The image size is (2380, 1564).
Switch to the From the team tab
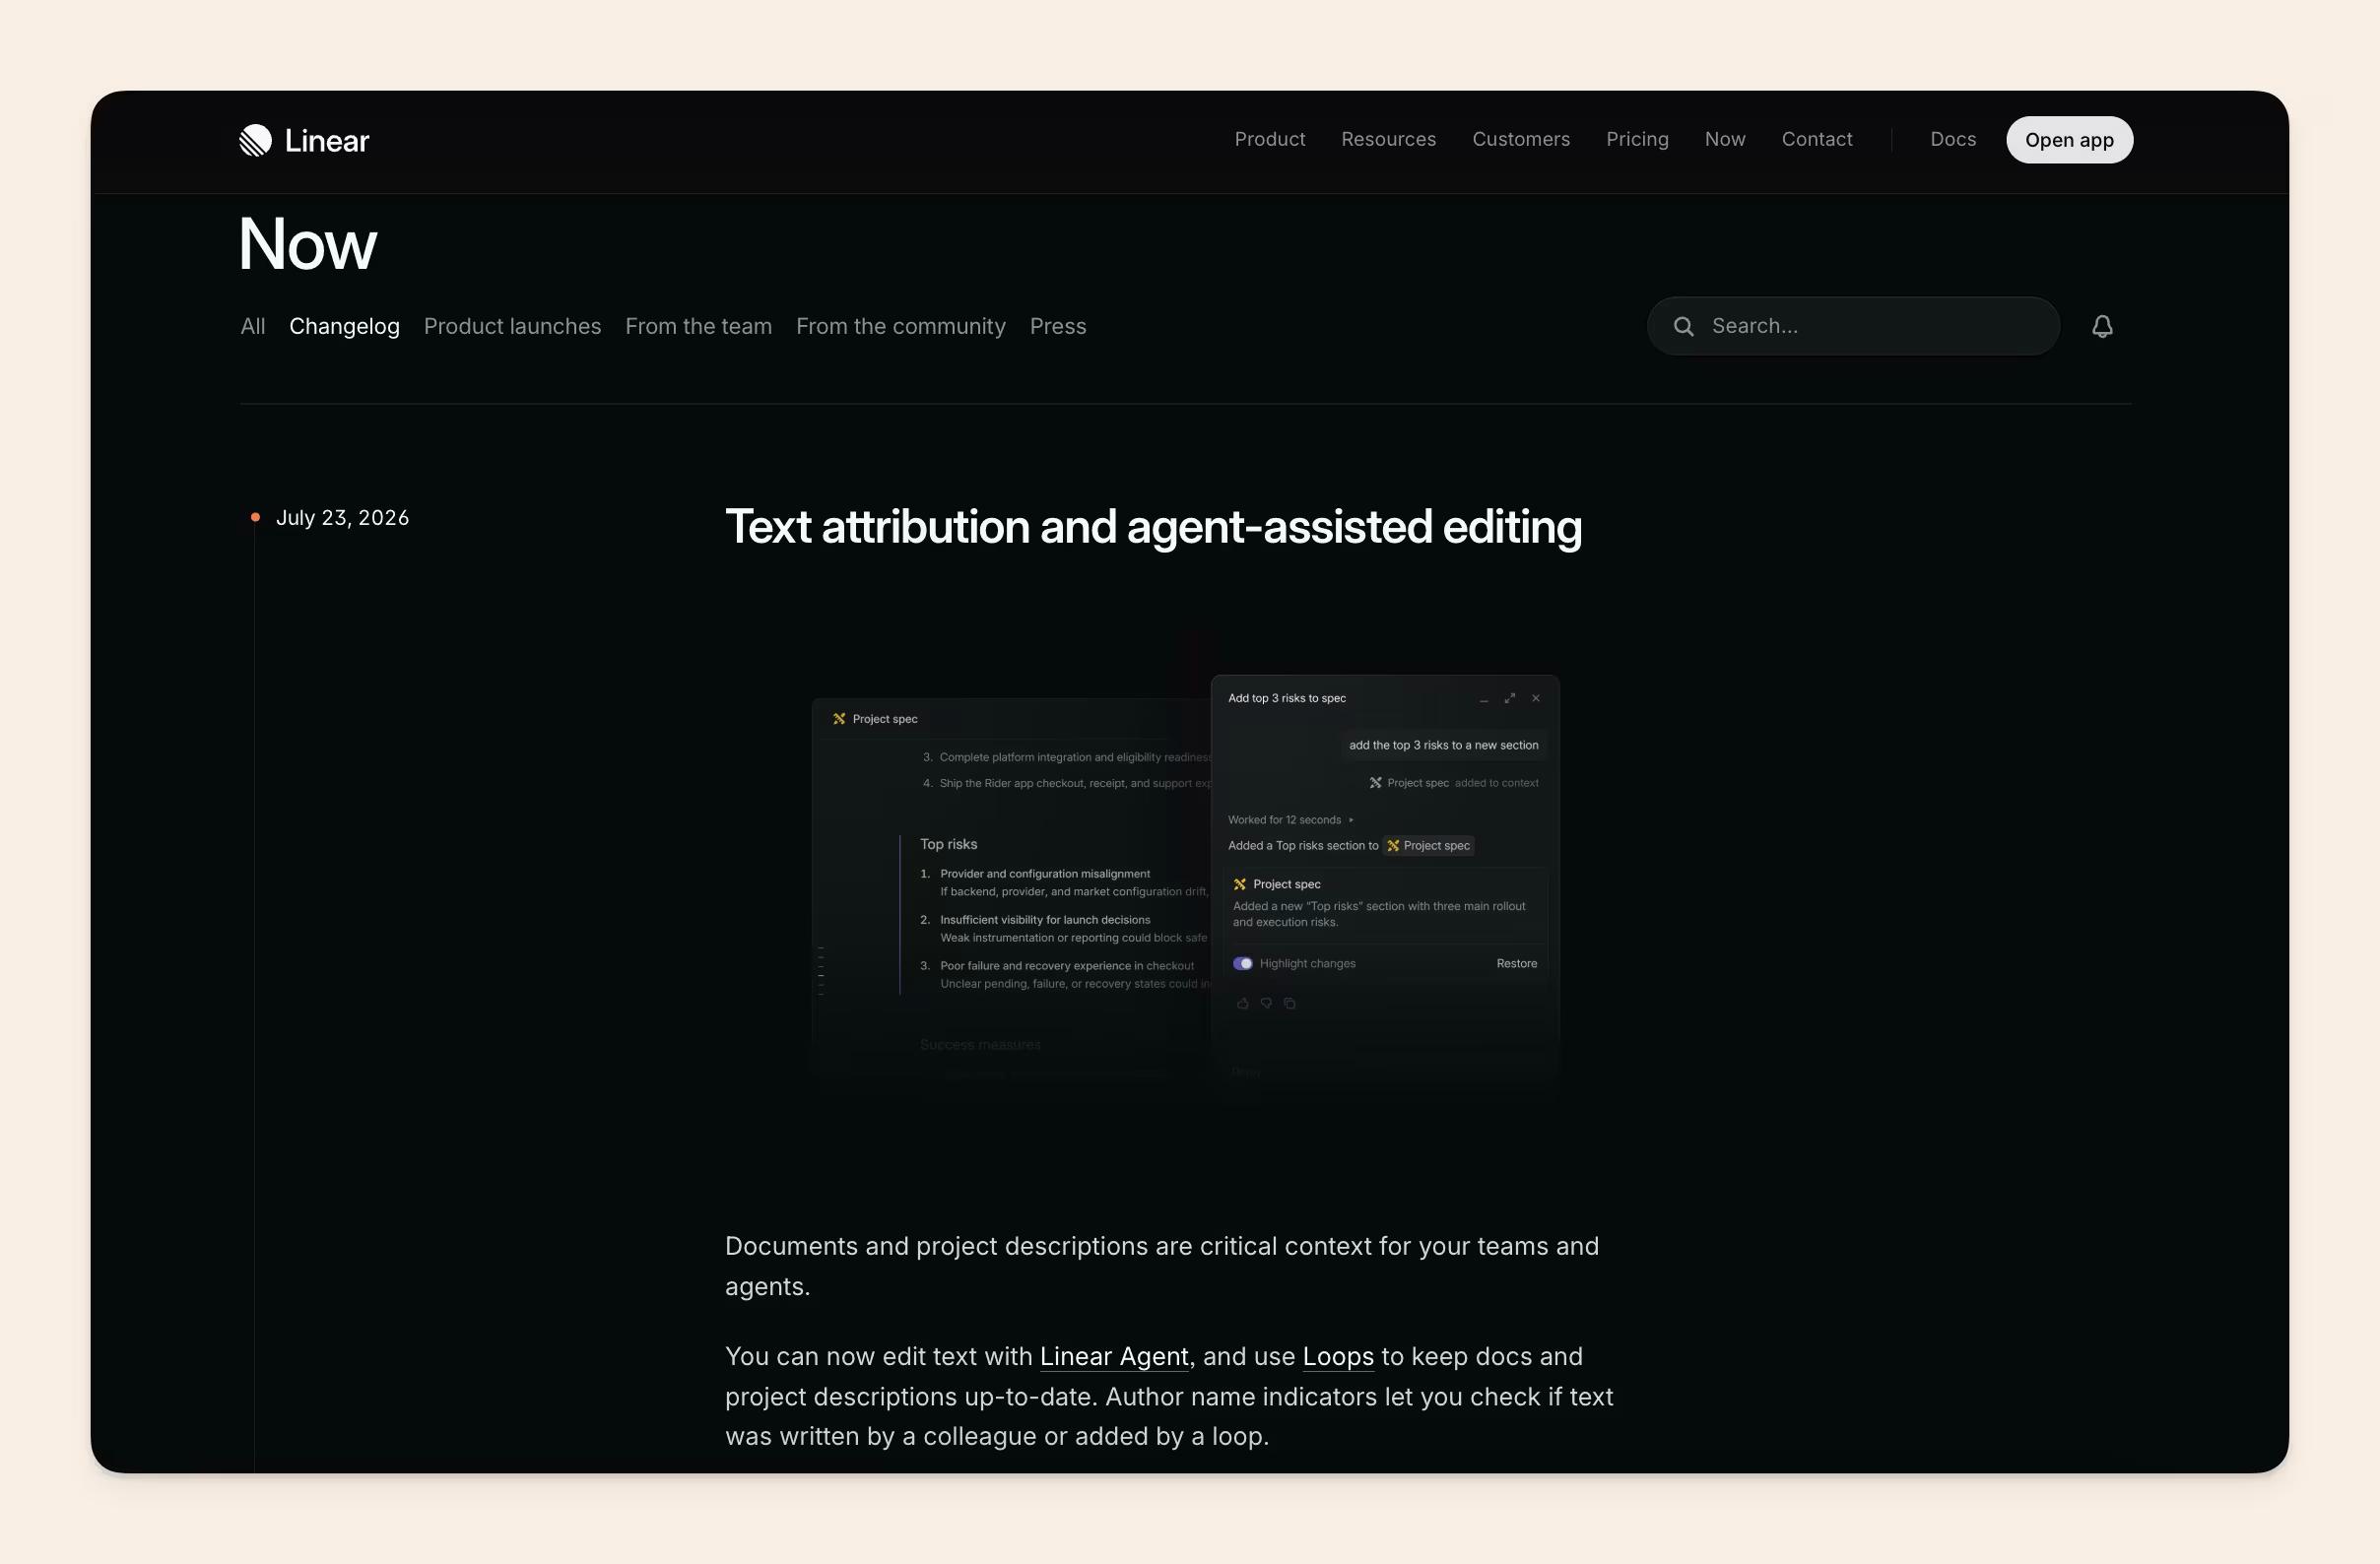(x=698, y=326)
